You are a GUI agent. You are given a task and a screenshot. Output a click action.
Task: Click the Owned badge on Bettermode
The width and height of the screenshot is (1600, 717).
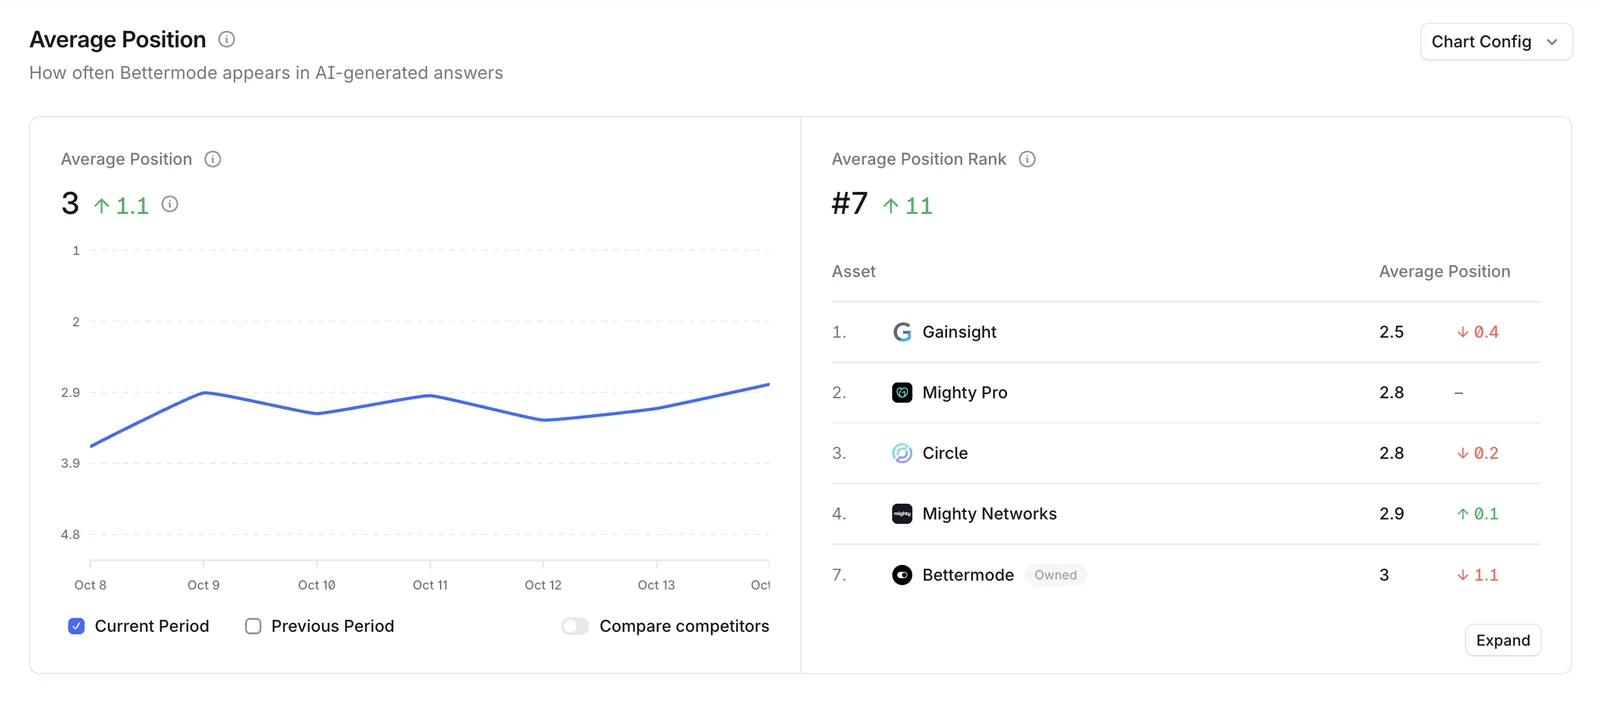(1056, 575)
